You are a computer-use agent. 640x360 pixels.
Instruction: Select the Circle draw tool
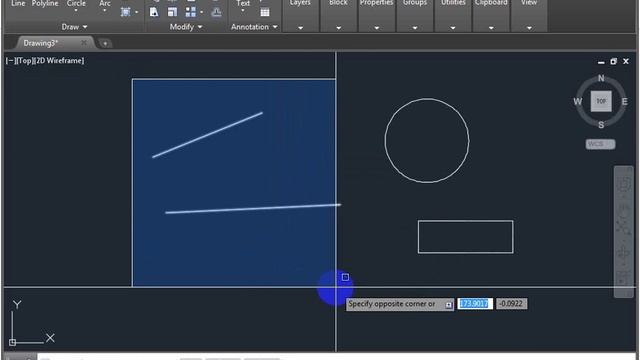point(76,4)
